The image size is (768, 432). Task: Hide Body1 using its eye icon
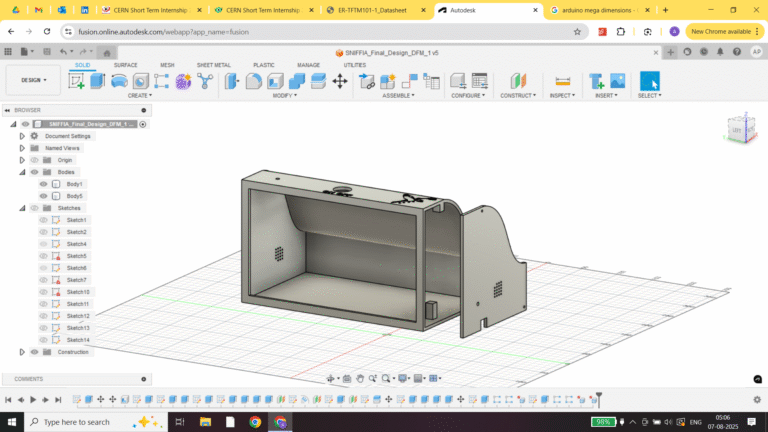pyautogui.click(x=43, y=184)
